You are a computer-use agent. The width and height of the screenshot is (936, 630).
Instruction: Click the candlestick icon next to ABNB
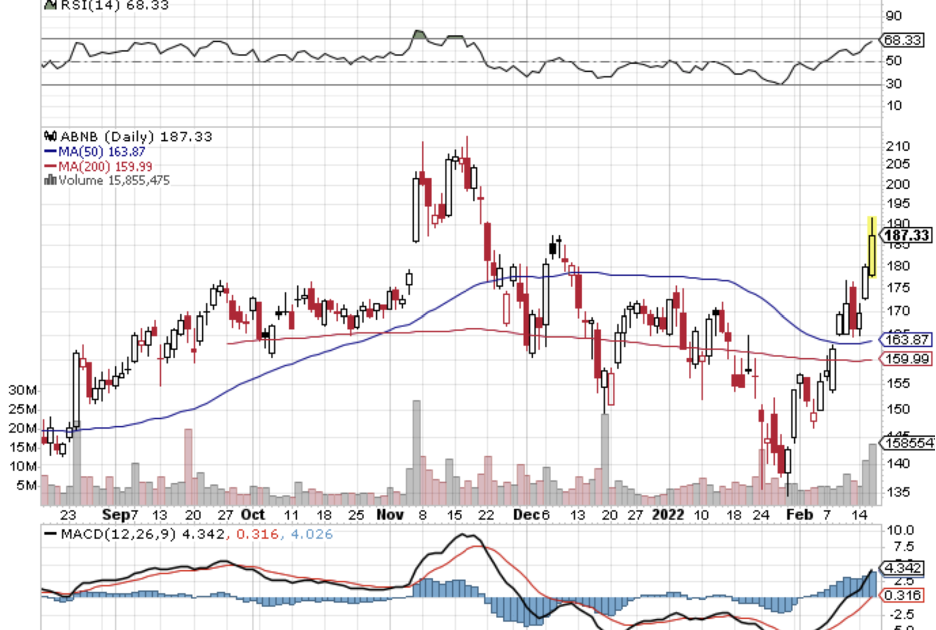pyautogui.click(x=48, y=137)
